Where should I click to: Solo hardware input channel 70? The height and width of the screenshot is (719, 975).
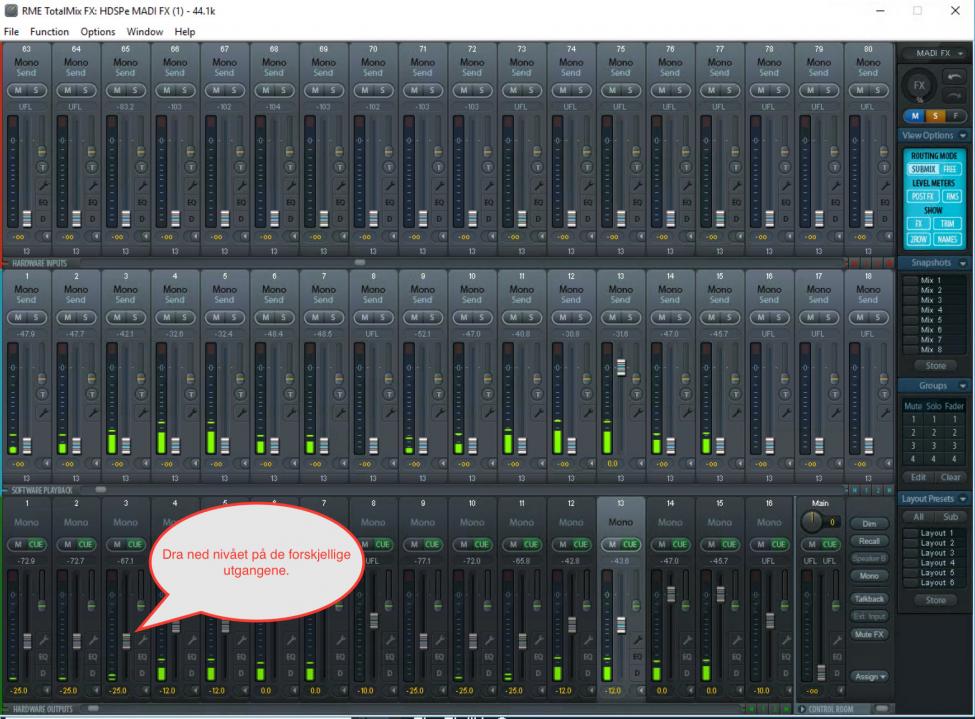click(x=382, y=91)
